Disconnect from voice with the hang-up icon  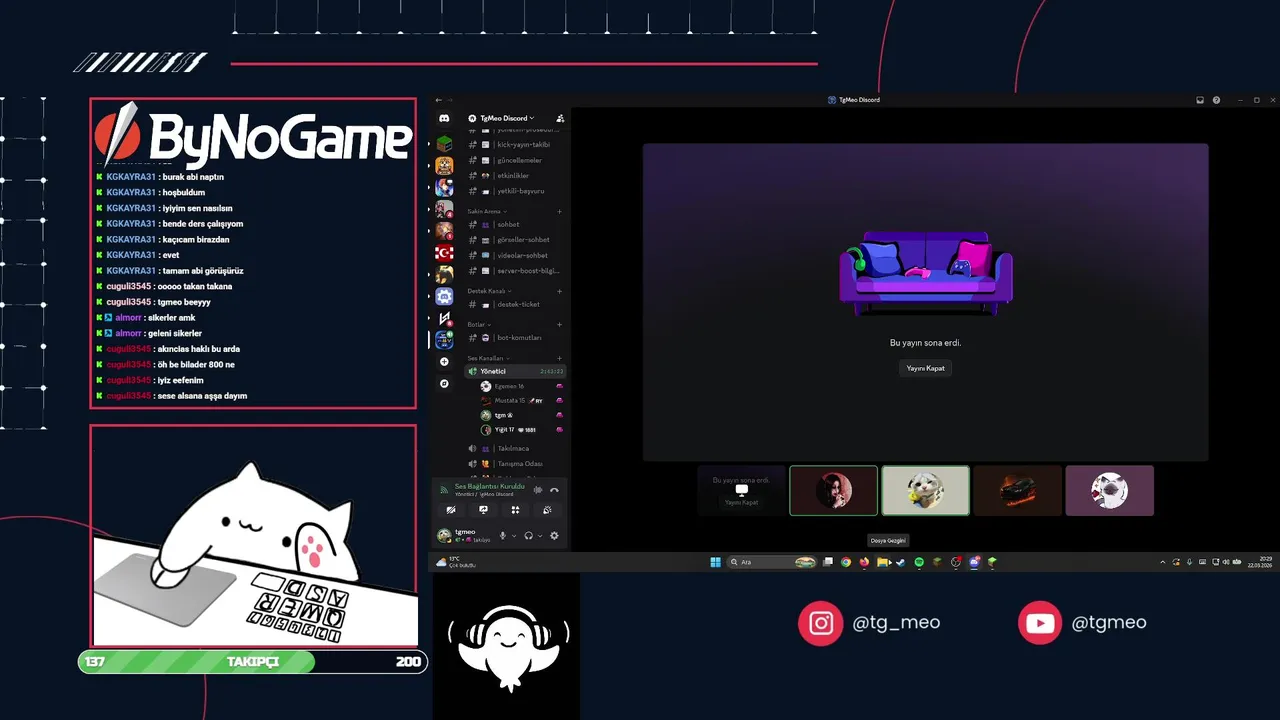point(554,489)
